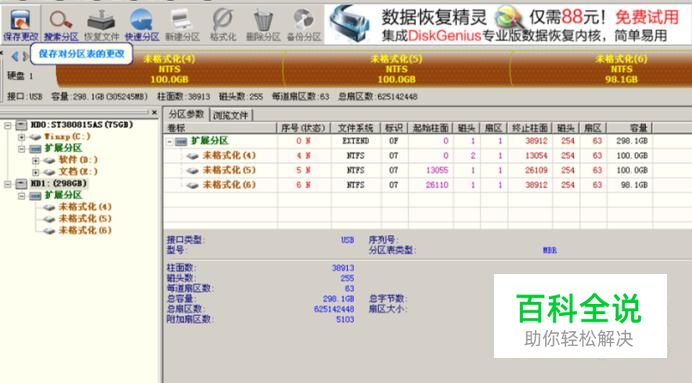Open the 数据恢复精灵 advertisement banner
The width and height of the screenshot is (692, 383).
click(508, 24)
